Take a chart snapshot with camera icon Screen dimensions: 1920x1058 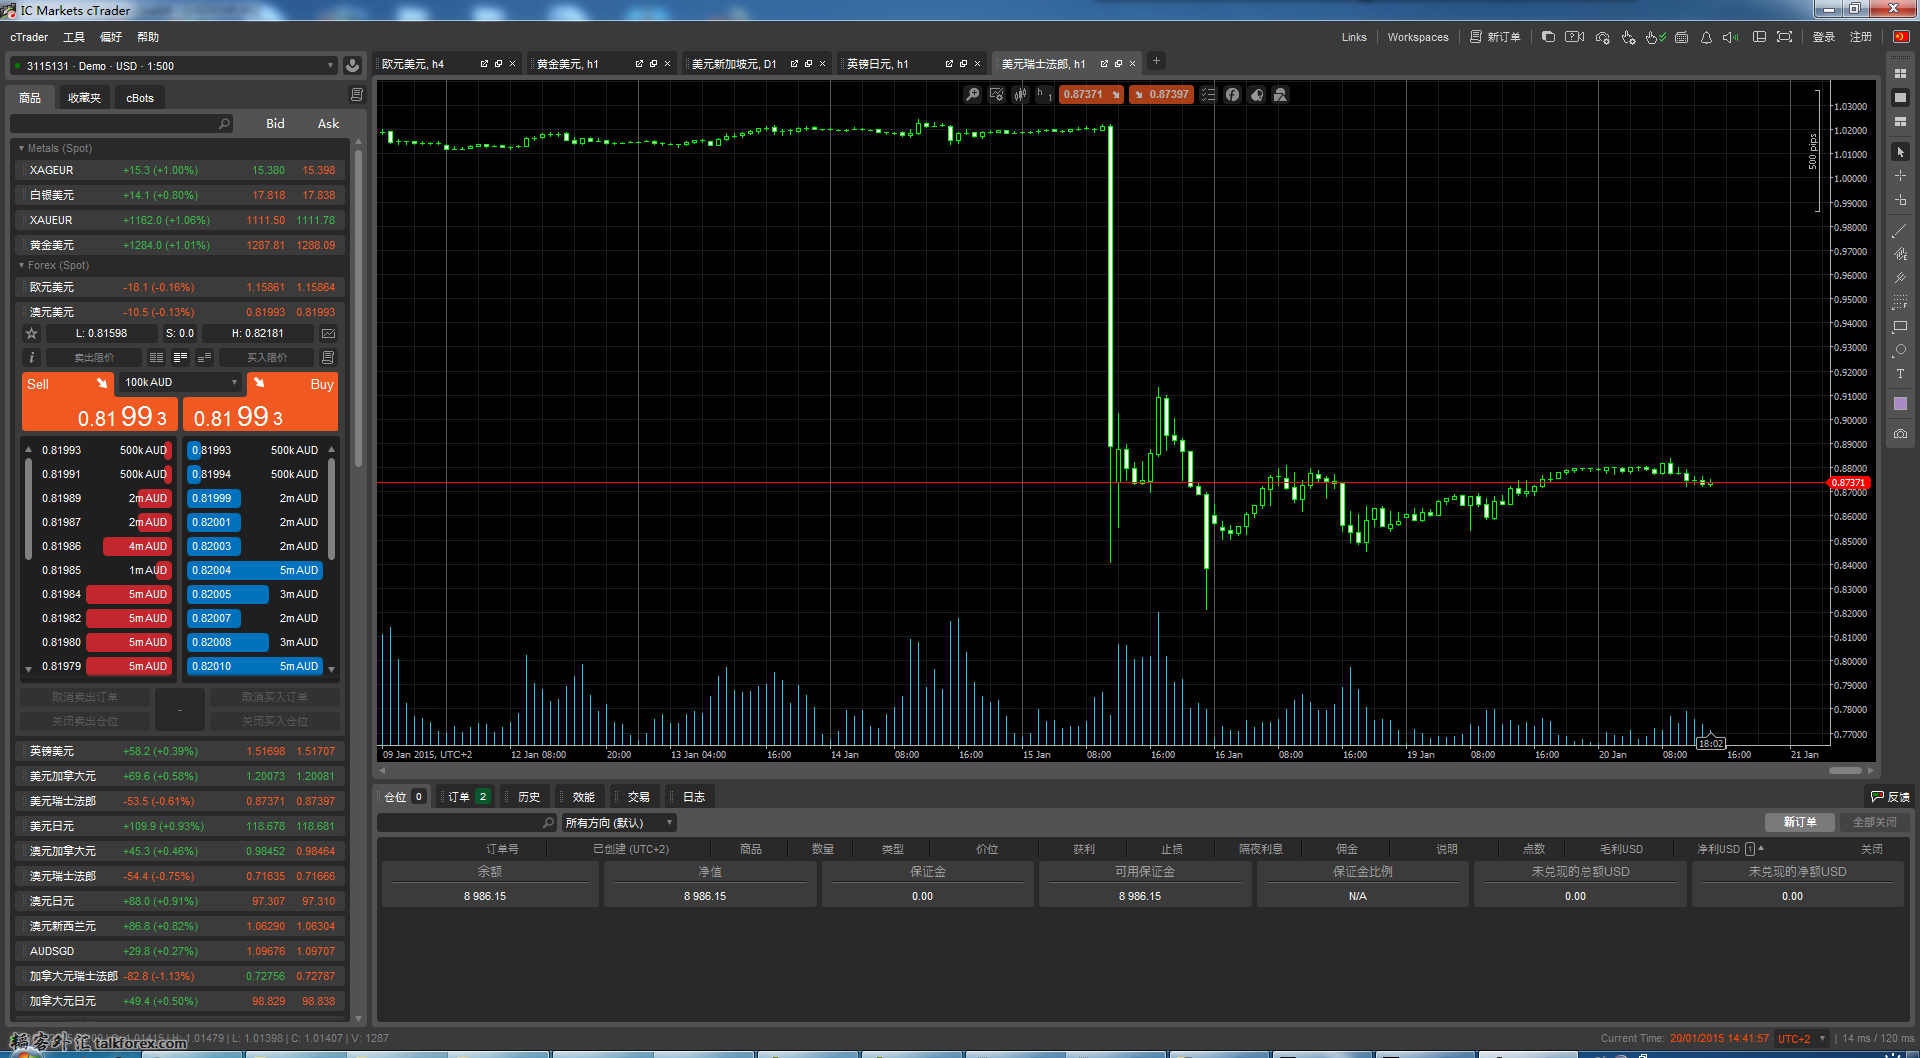click(1900, 434)
